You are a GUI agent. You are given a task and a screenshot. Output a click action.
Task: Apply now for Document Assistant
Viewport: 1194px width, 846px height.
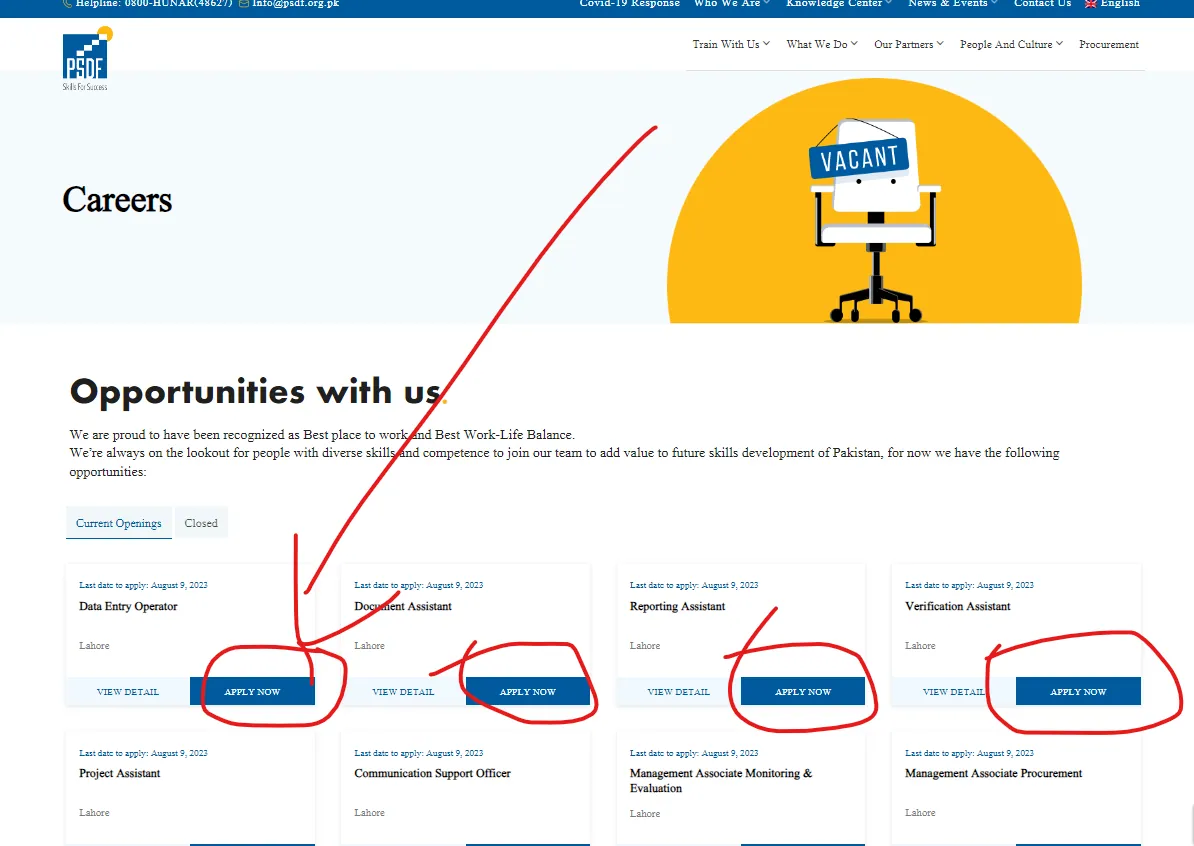[528, 691]
